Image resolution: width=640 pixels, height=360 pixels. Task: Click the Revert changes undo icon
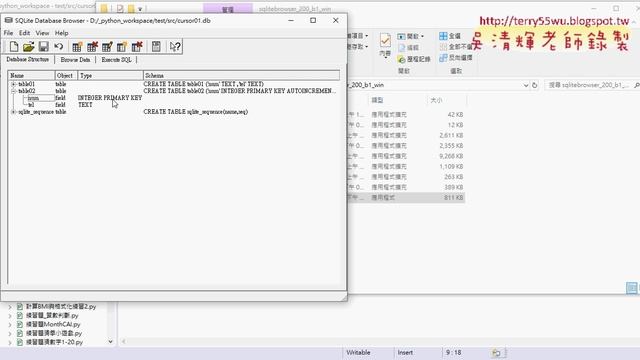pos(58,47)
